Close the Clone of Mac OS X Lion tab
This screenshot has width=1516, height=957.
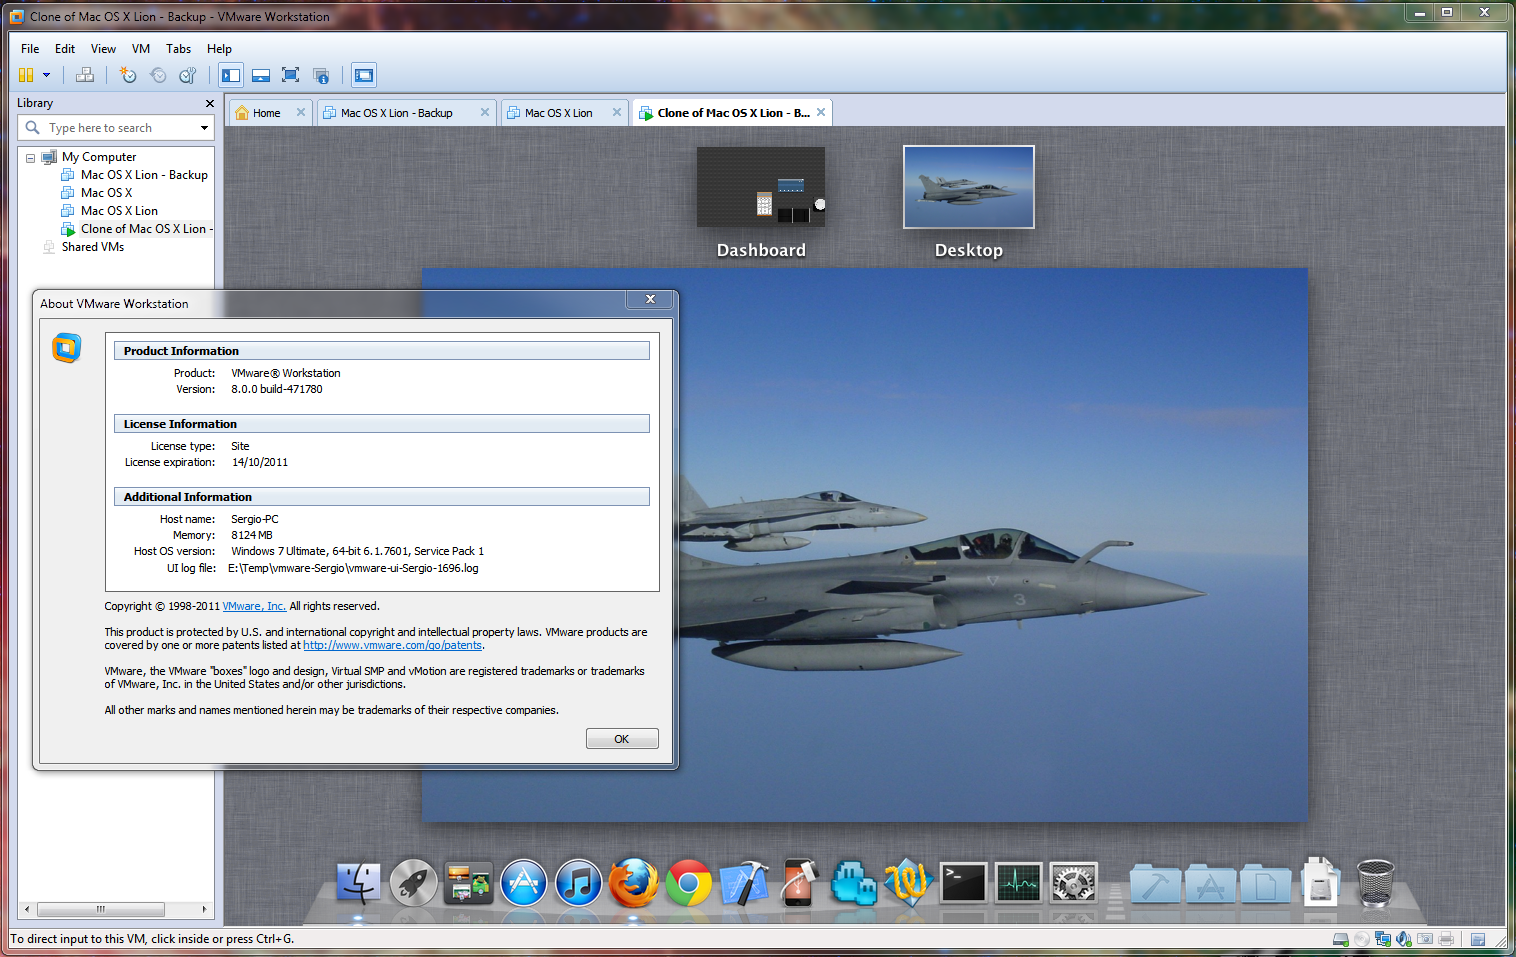point(821,112)
